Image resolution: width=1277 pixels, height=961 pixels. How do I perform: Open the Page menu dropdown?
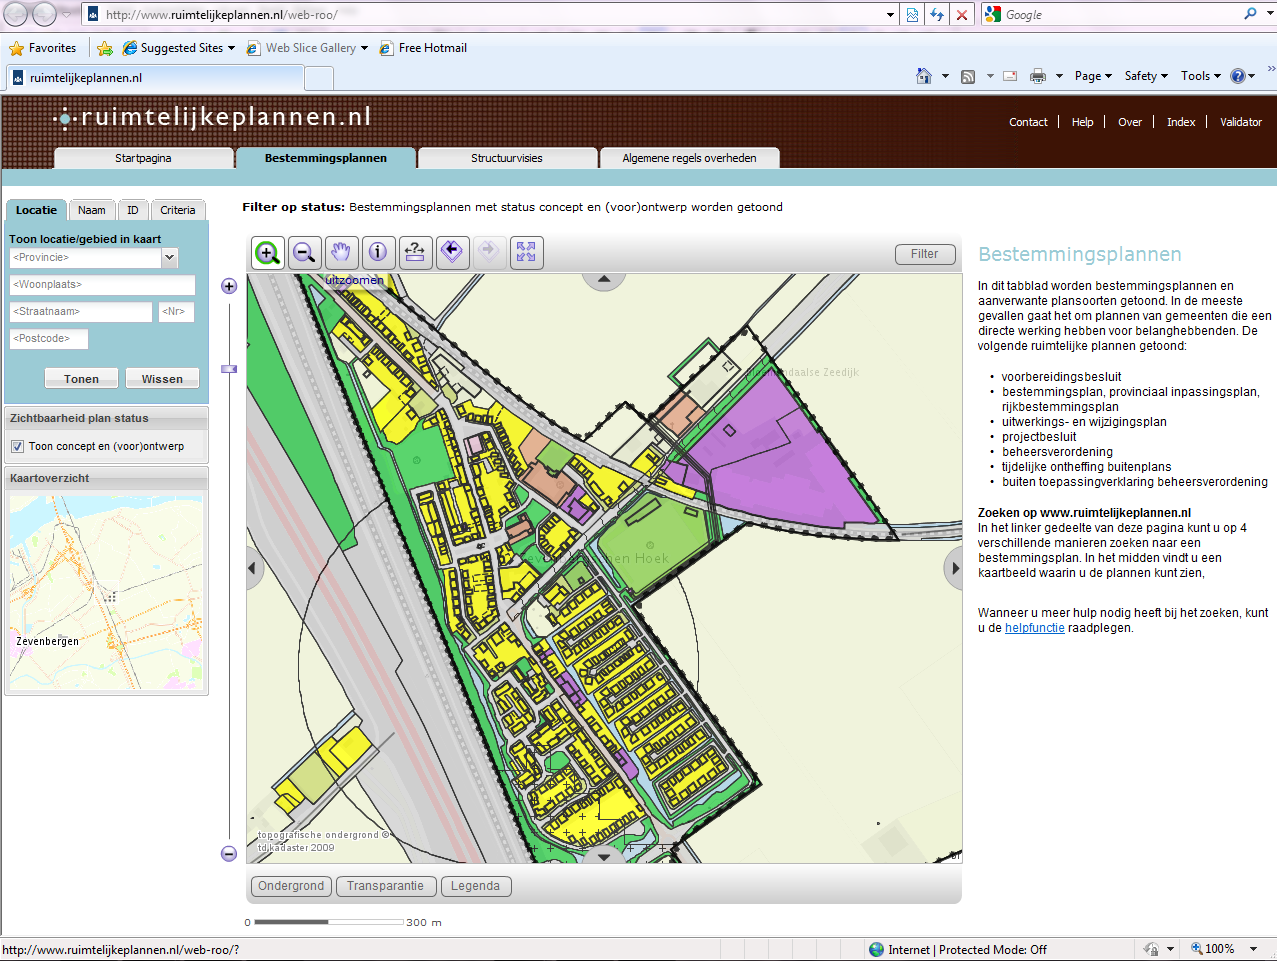1092,75
